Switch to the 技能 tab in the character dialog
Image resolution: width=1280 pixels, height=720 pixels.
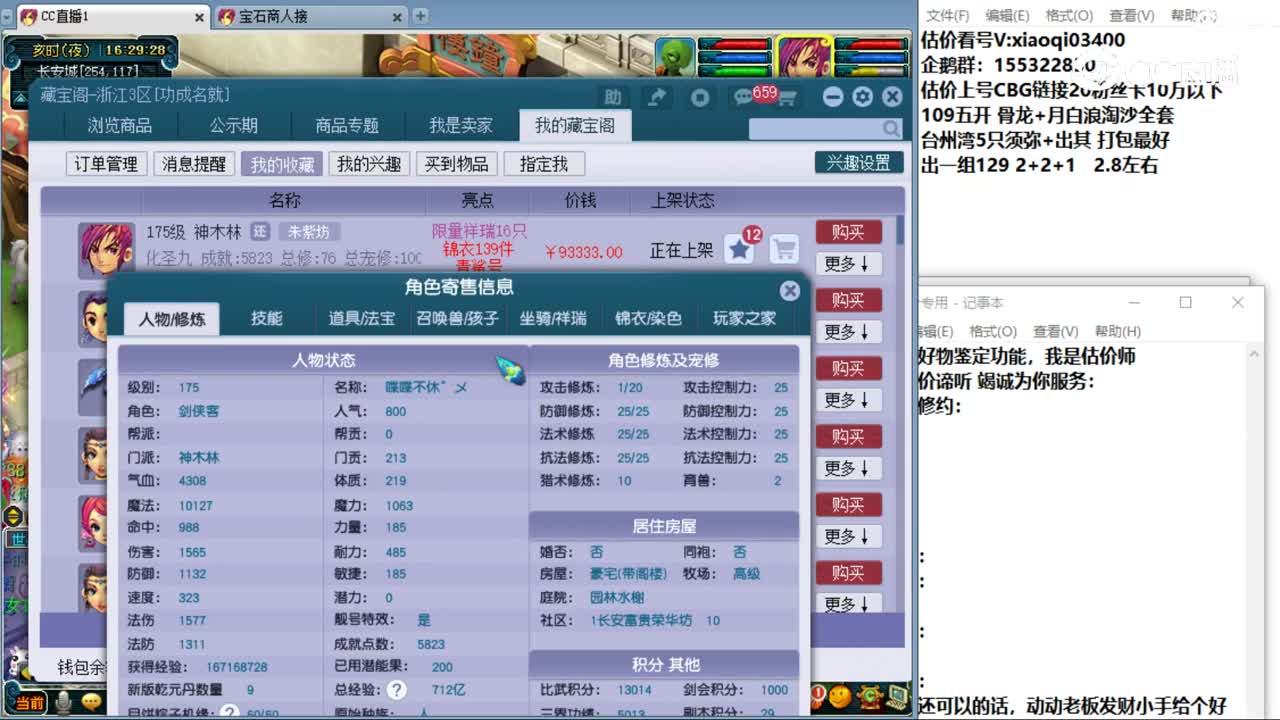(x=266, y=319)
